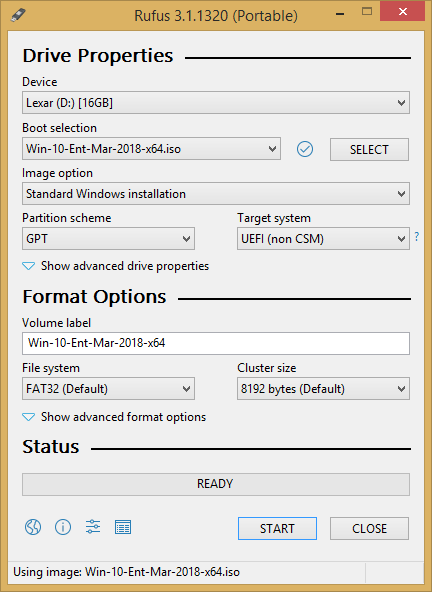Click the CLOSE button
Viewport: 432px width, 592px height.
click(369, 528)
